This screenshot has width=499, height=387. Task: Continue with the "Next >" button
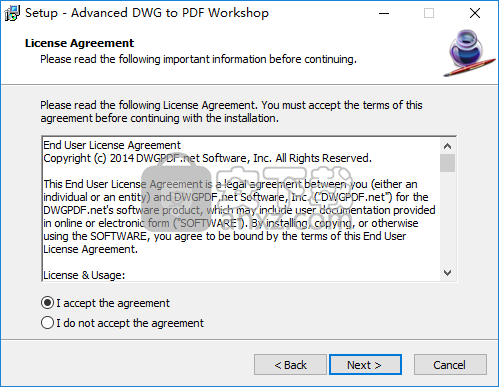tap(365, 365)
